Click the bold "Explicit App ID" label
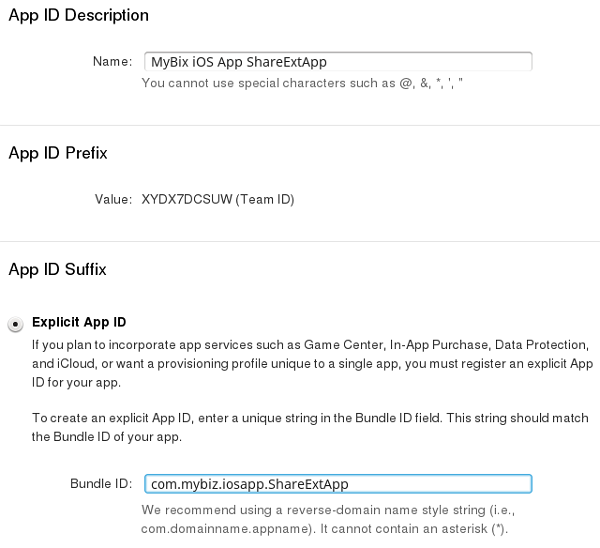The height and width of the screenshot is (548, 600). pyautogui.click(x=80, y=322)
